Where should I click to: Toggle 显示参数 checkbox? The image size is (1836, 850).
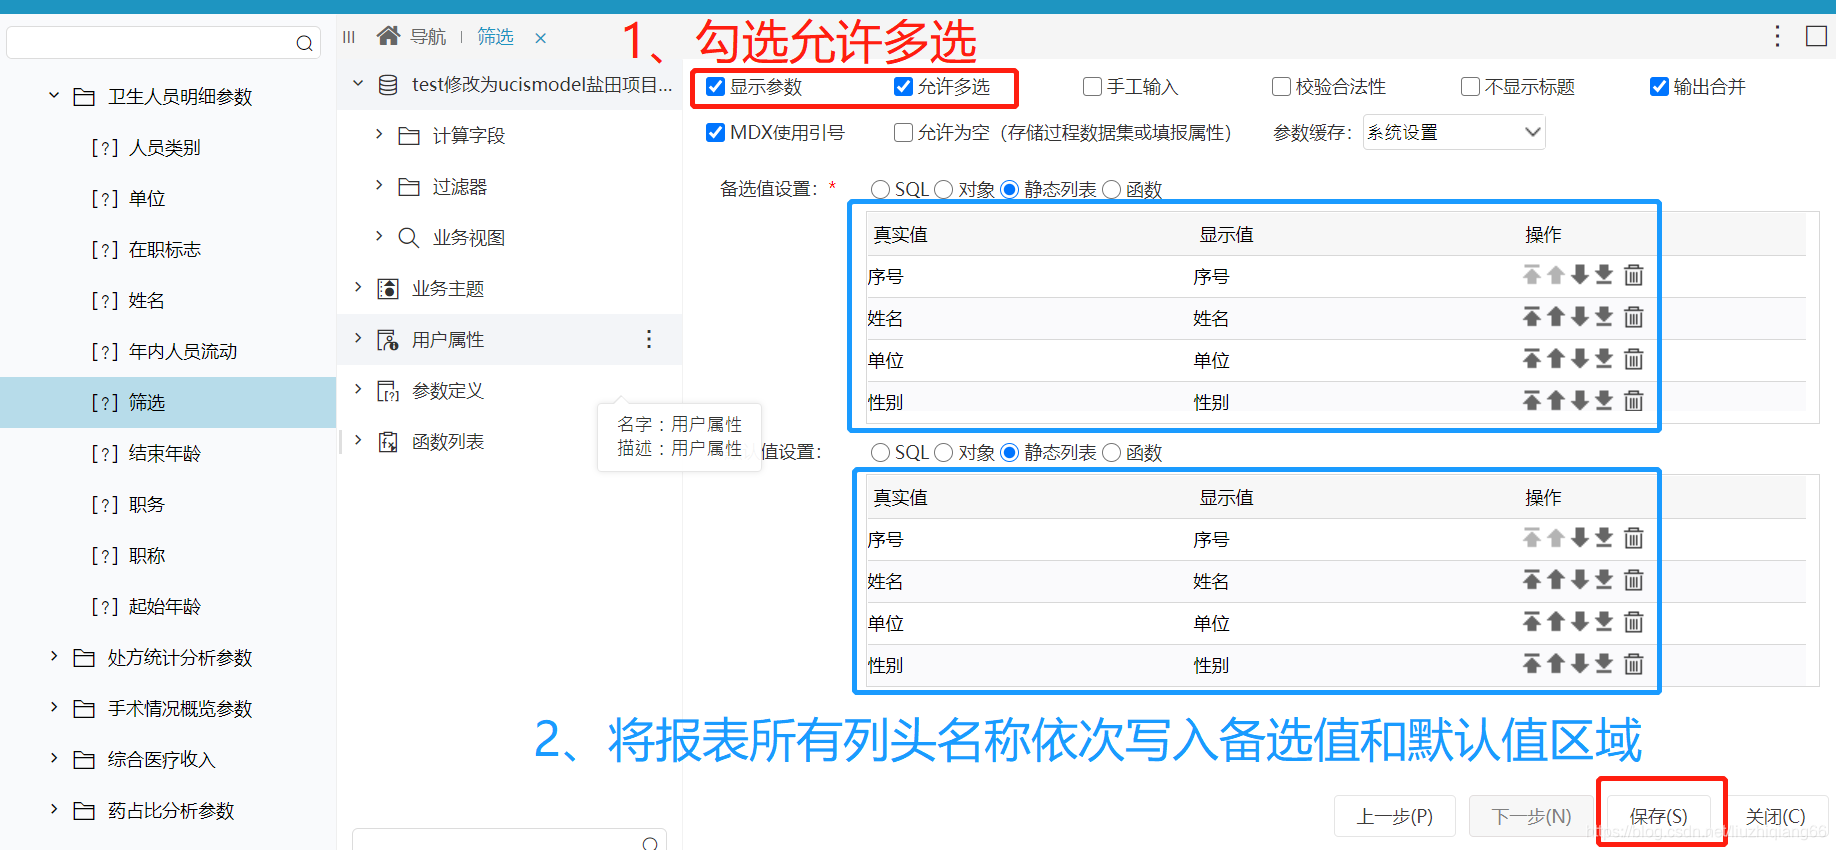(x=715, y=87)
